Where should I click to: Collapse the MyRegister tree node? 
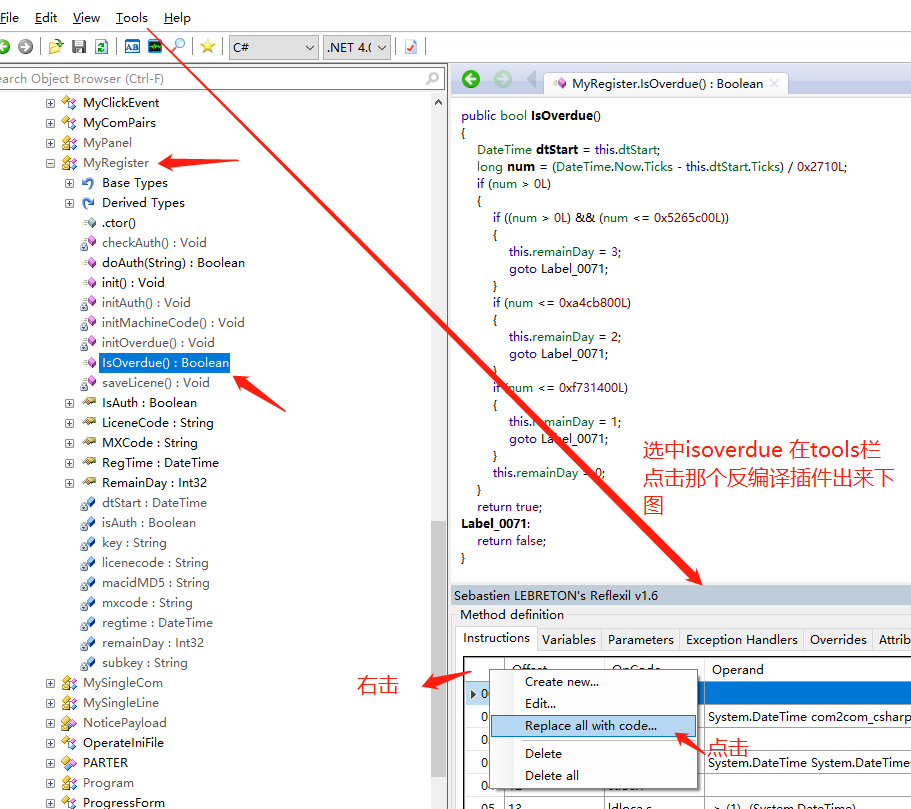point(51,163)
